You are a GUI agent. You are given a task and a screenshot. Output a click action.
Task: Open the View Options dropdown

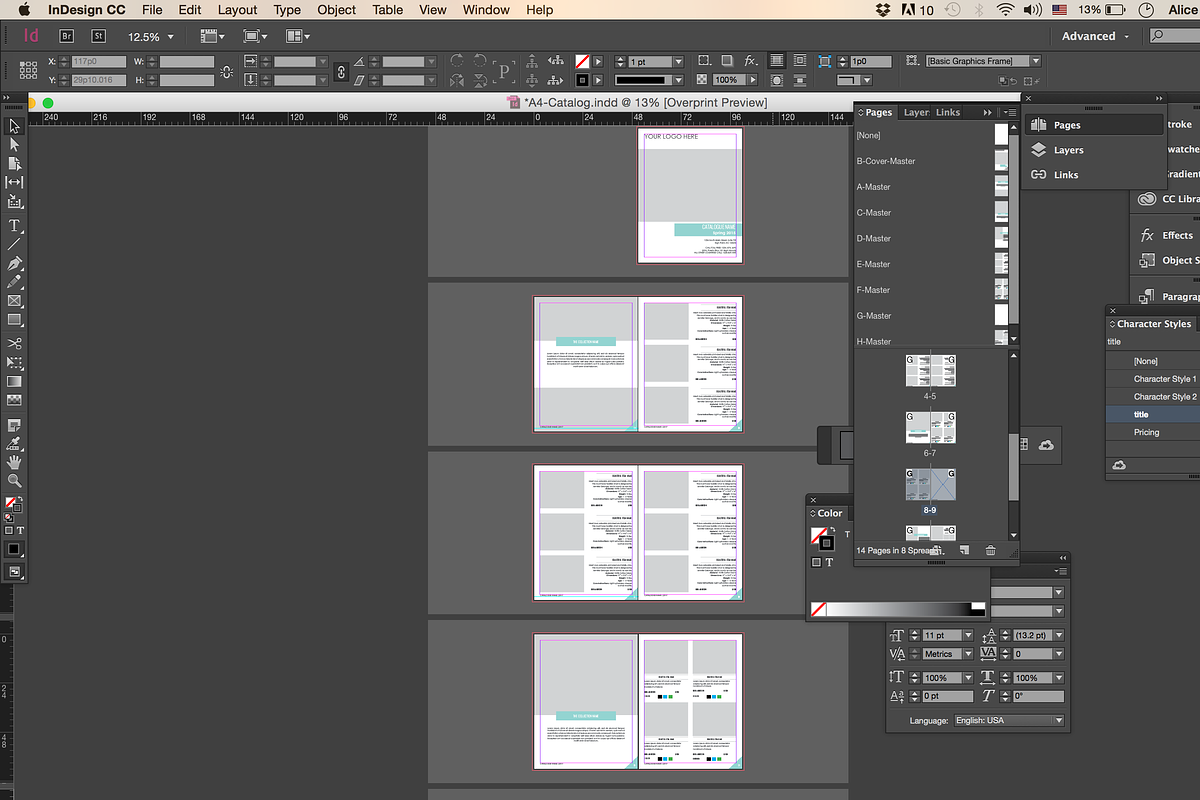click(x=211, y=36)
